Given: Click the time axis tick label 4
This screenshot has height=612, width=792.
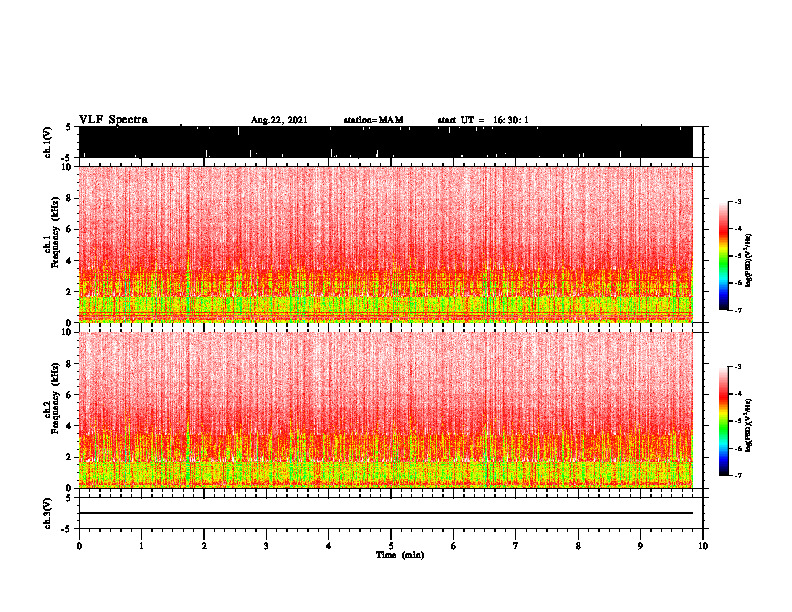Looking at the screenshot, I should pyautogui.click(x=329, y=546).
